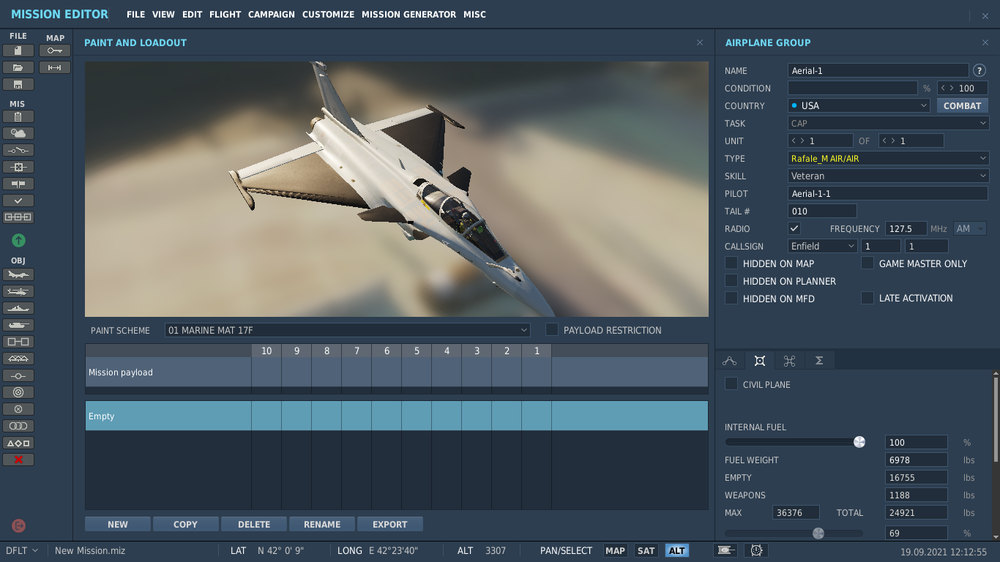Select the airplane group placement tool

point(18,275)
